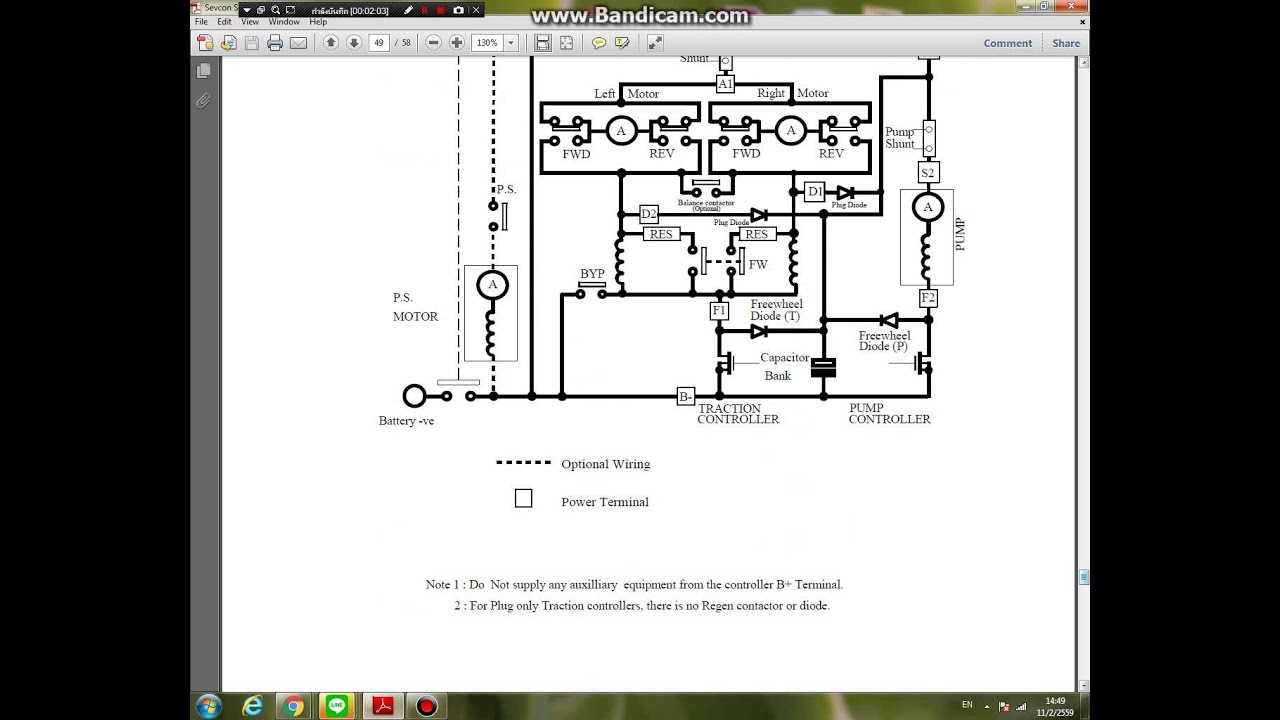The image size is (1280, 720).
Task: Open Bandicam recorder from taskbar
Action: click(427, 706)
